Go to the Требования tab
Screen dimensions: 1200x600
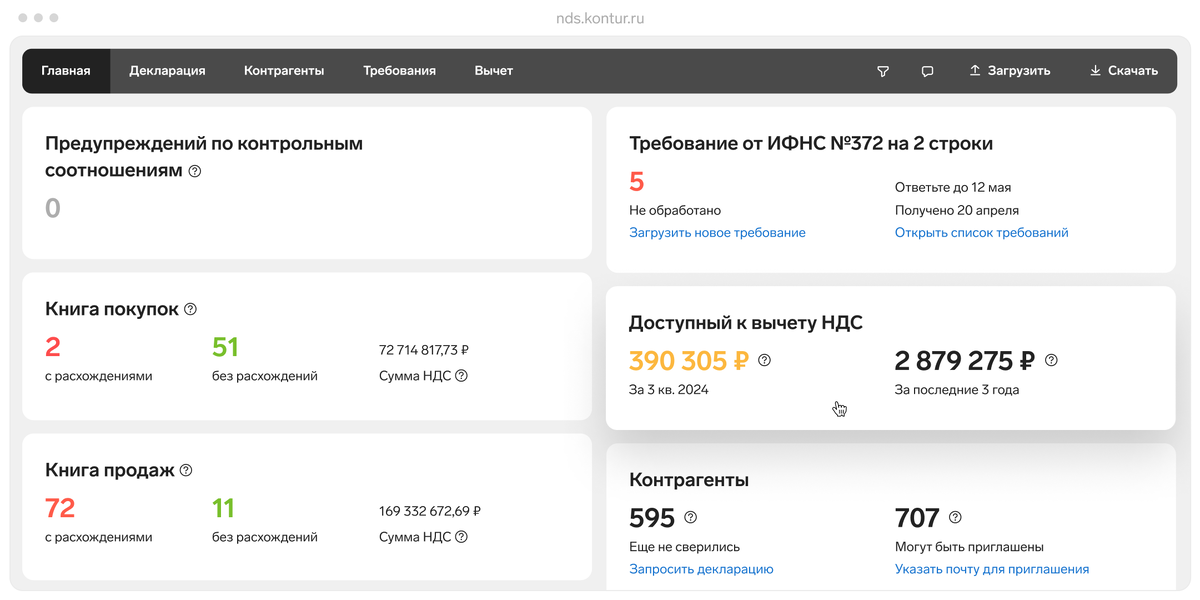pyautogui.click(x=399, y=71)
